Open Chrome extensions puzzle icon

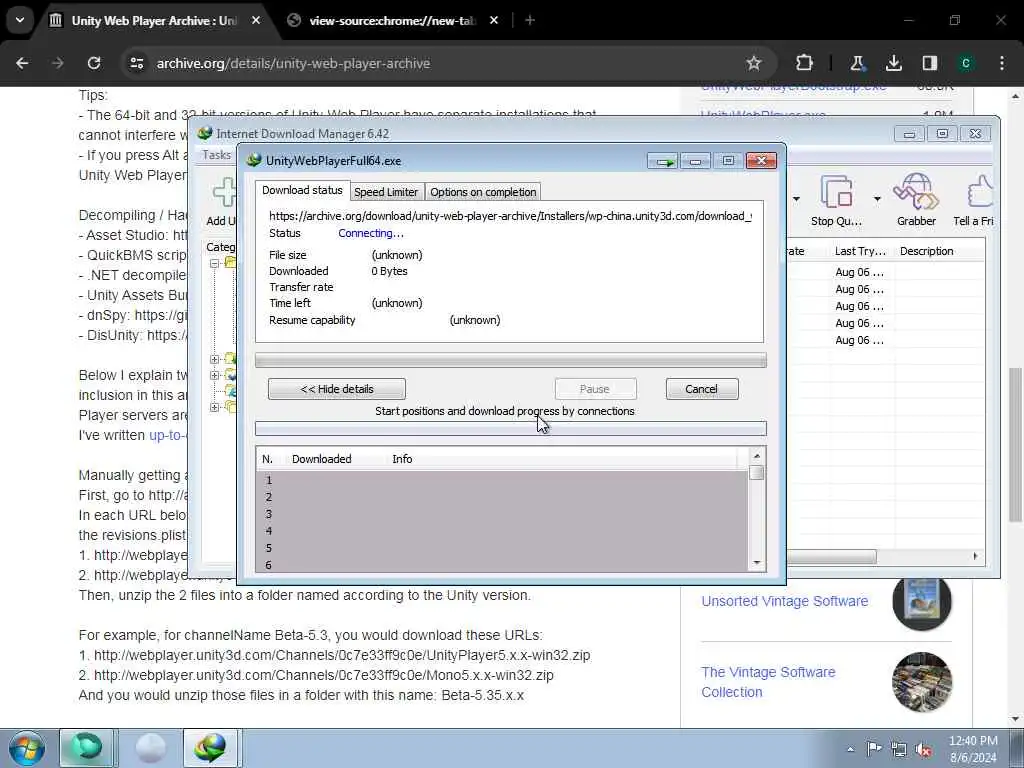tap(804, 63)
